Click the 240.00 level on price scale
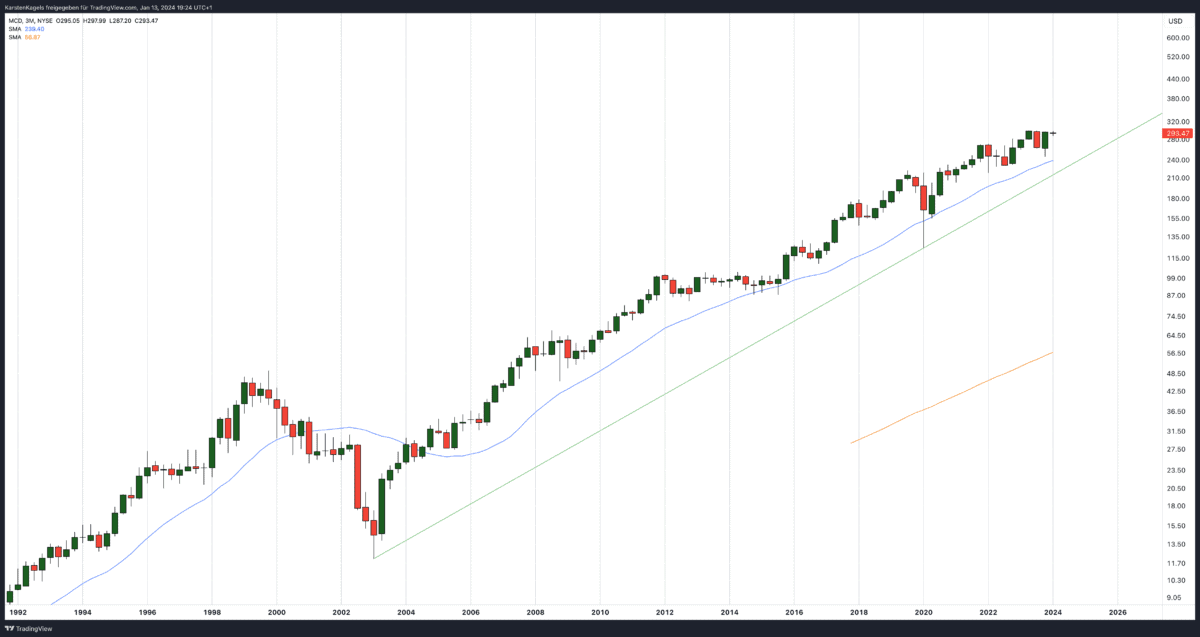Screen dimensions: 1200x637 (1177, 160)
